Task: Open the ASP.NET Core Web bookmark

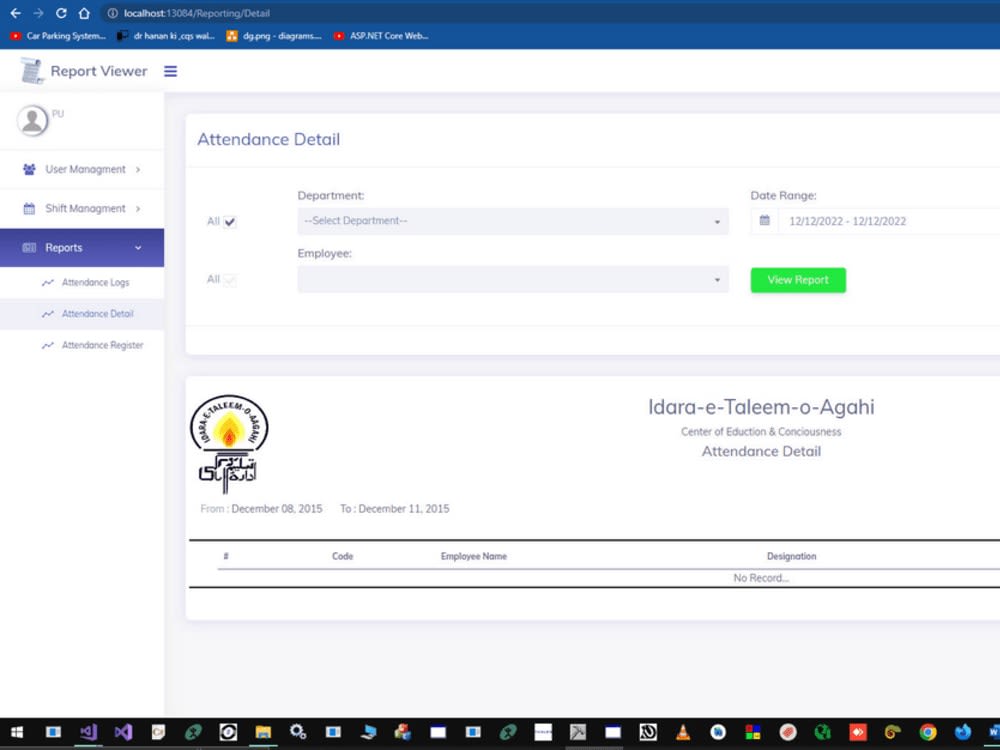Action: pyautogui.click(x=381, y=36)
